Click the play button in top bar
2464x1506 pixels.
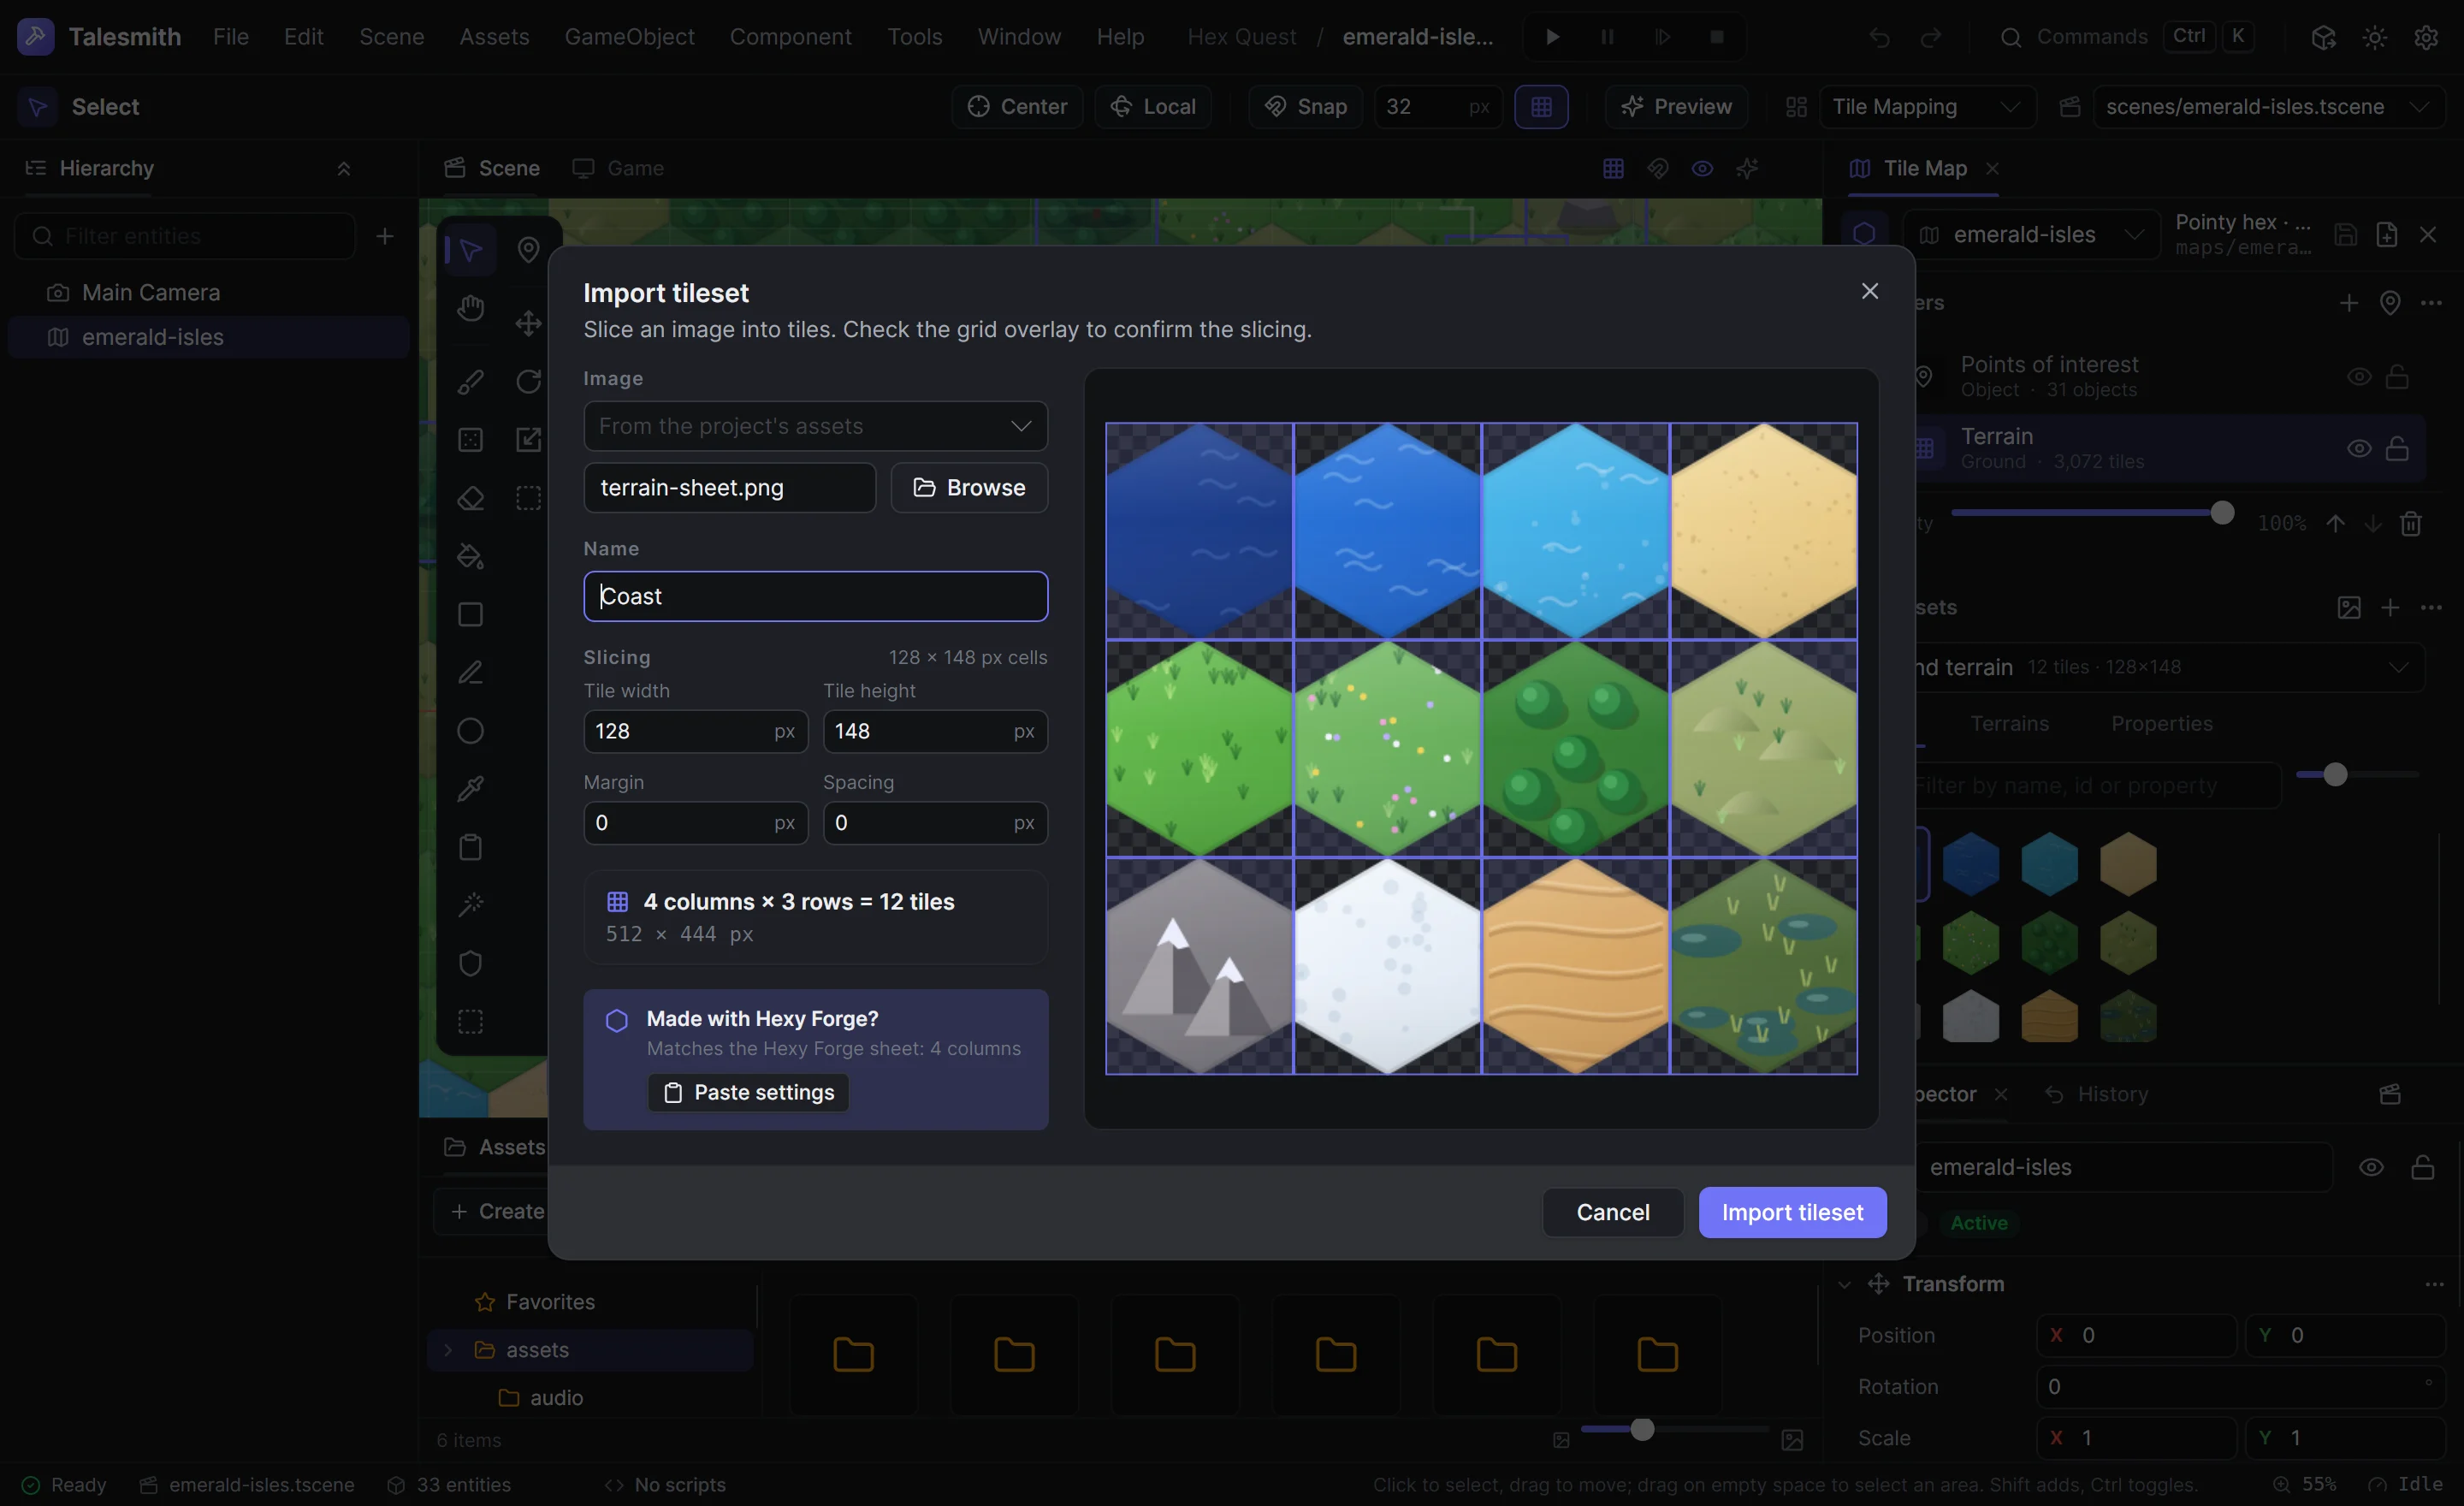1552,37
